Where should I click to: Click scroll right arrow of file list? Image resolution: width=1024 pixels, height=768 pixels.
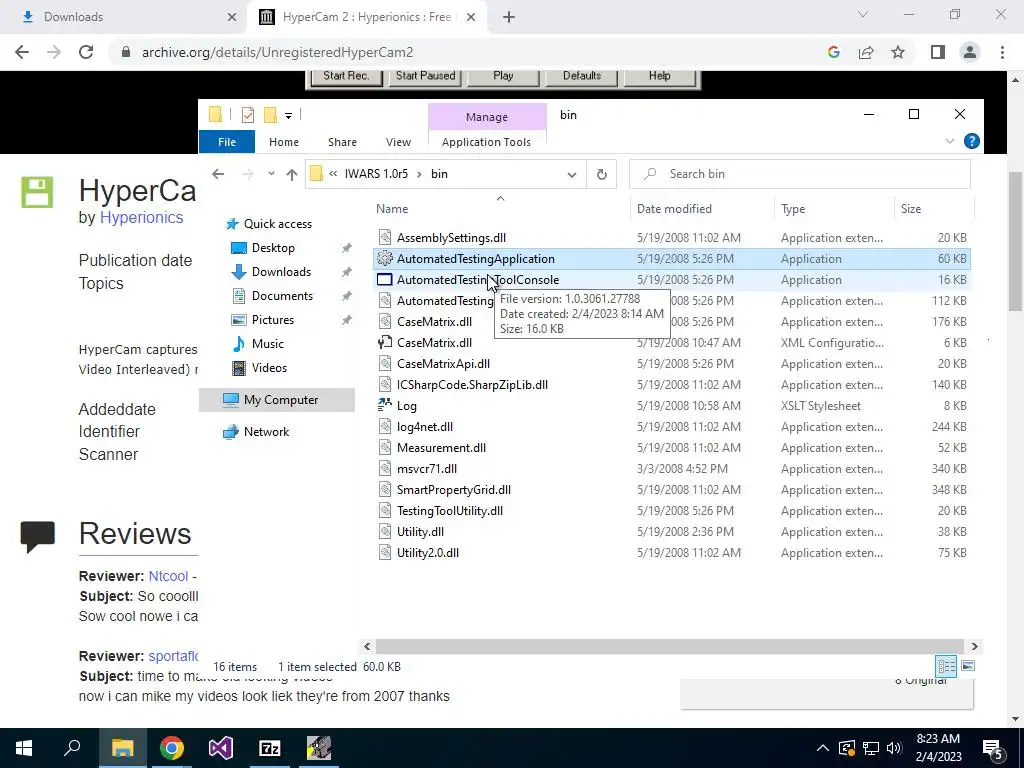[974, 647]
